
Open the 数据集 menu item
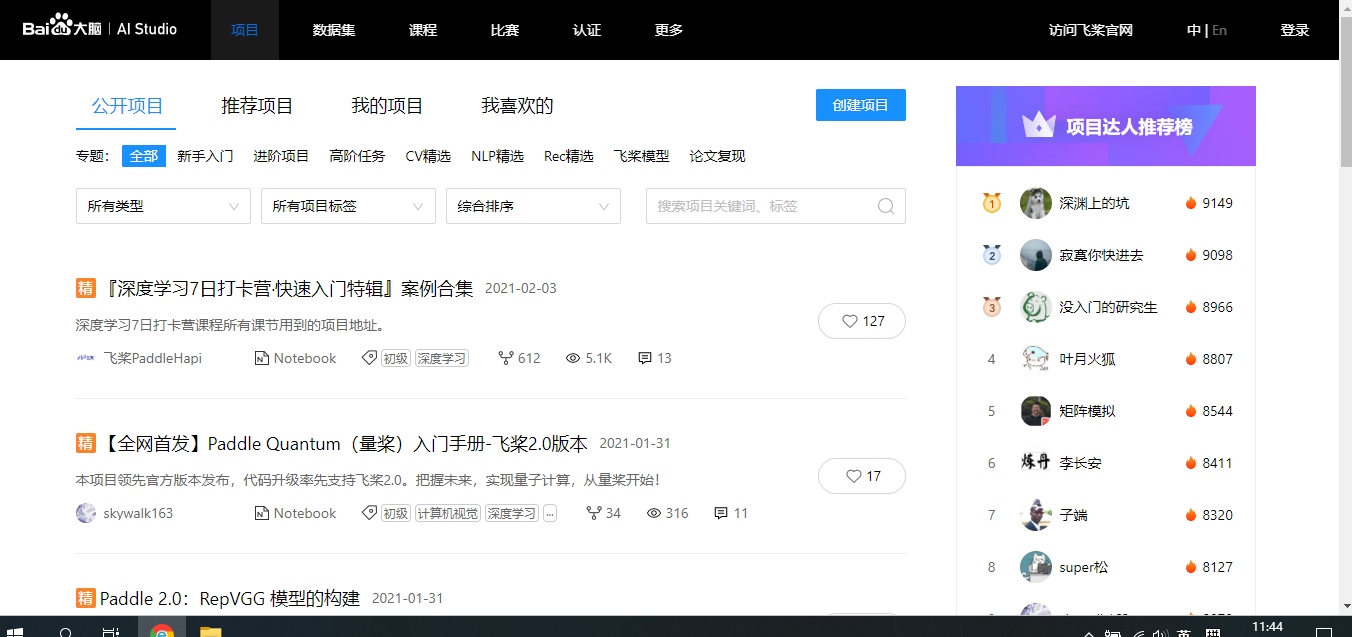pyautogui.click(x=334, y=30)
